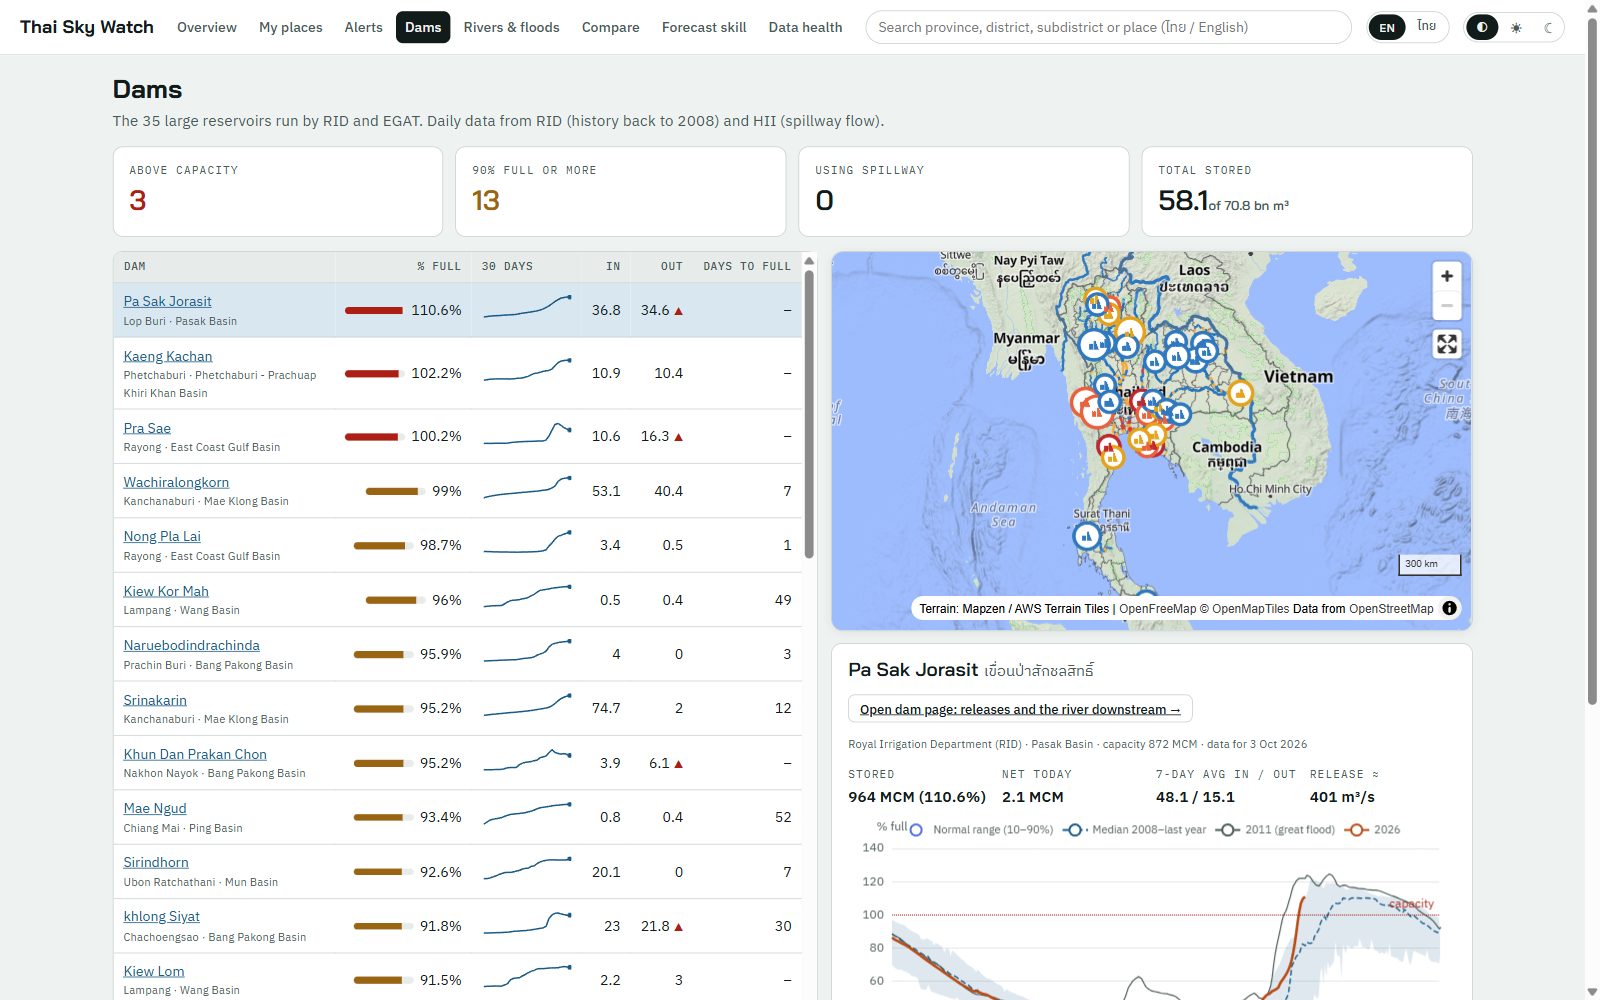The width and height of the screenshot is (1600, 1000).
Task: Toggle the 2011 great flood legend series
Action: [x=1275, y=830]
